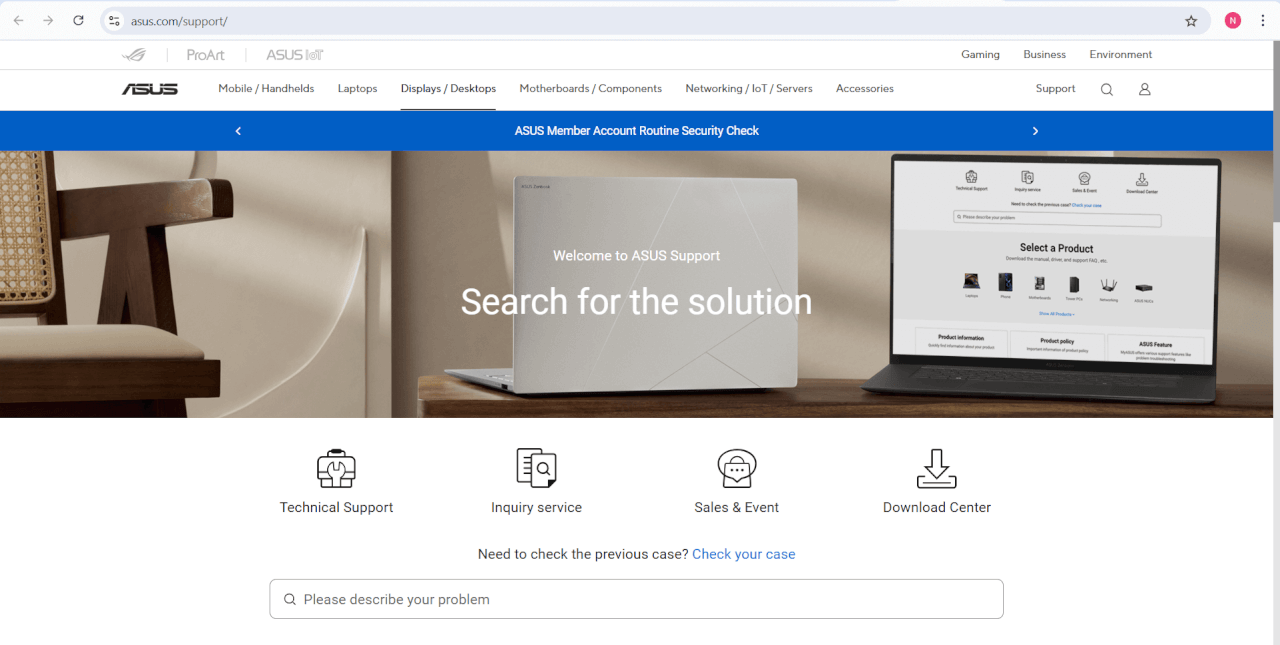Open Download Center via its download icon
The image size is (1280, 645).
coord(936,468)
